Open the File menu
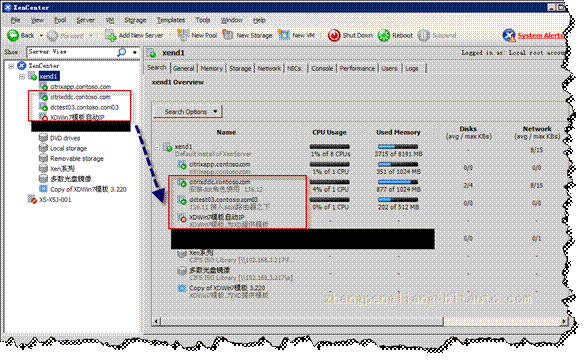This screenshot has width=588, height=361. 16,20
